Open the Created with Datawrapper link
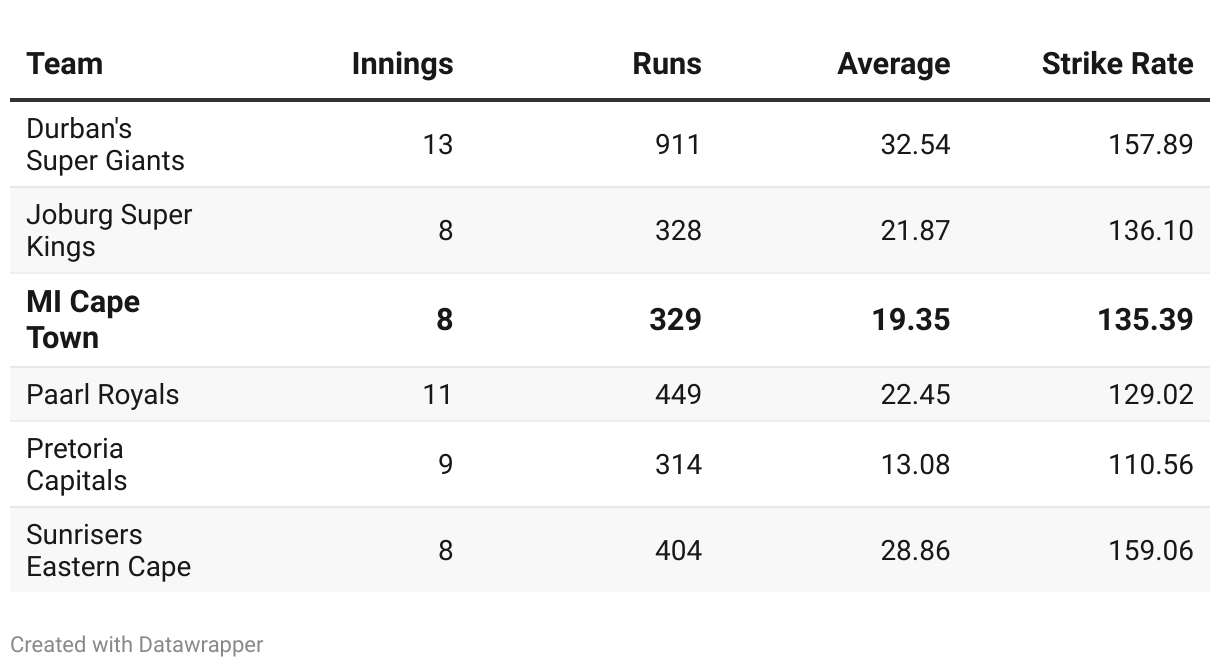 click(137, 645)
